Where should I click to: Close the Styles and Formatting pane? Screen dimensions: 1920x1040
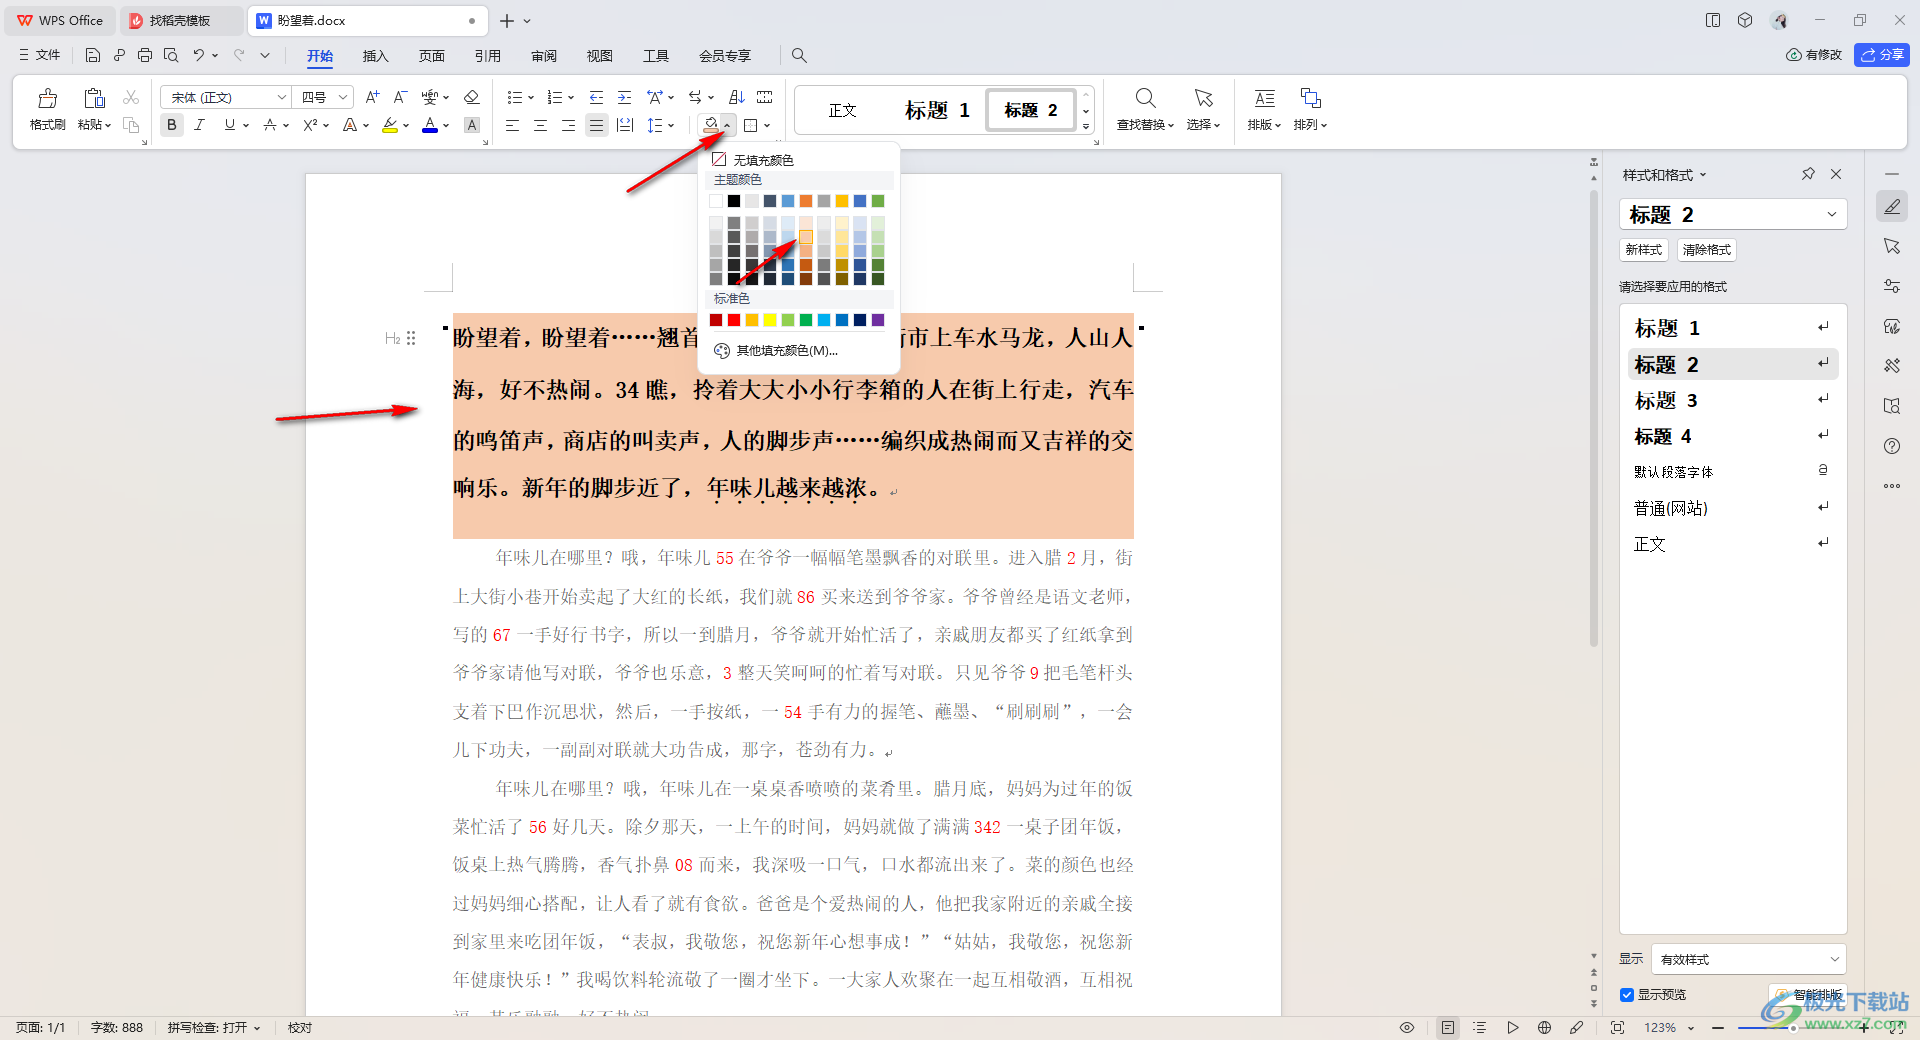pos(1836,174)
